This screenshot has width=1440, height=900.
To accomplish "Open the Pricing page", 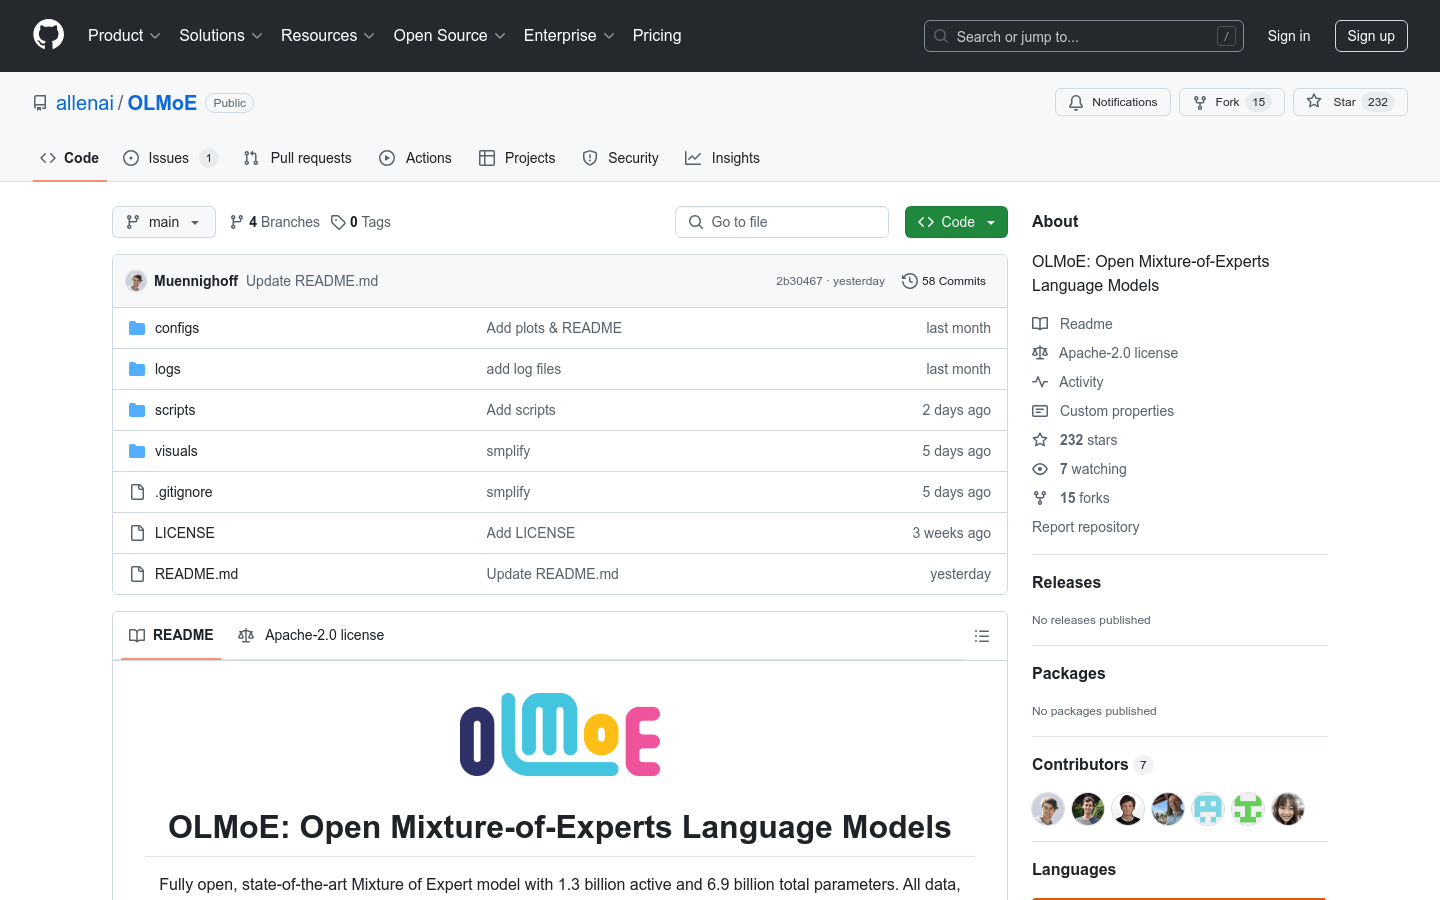I will point(657,35).
